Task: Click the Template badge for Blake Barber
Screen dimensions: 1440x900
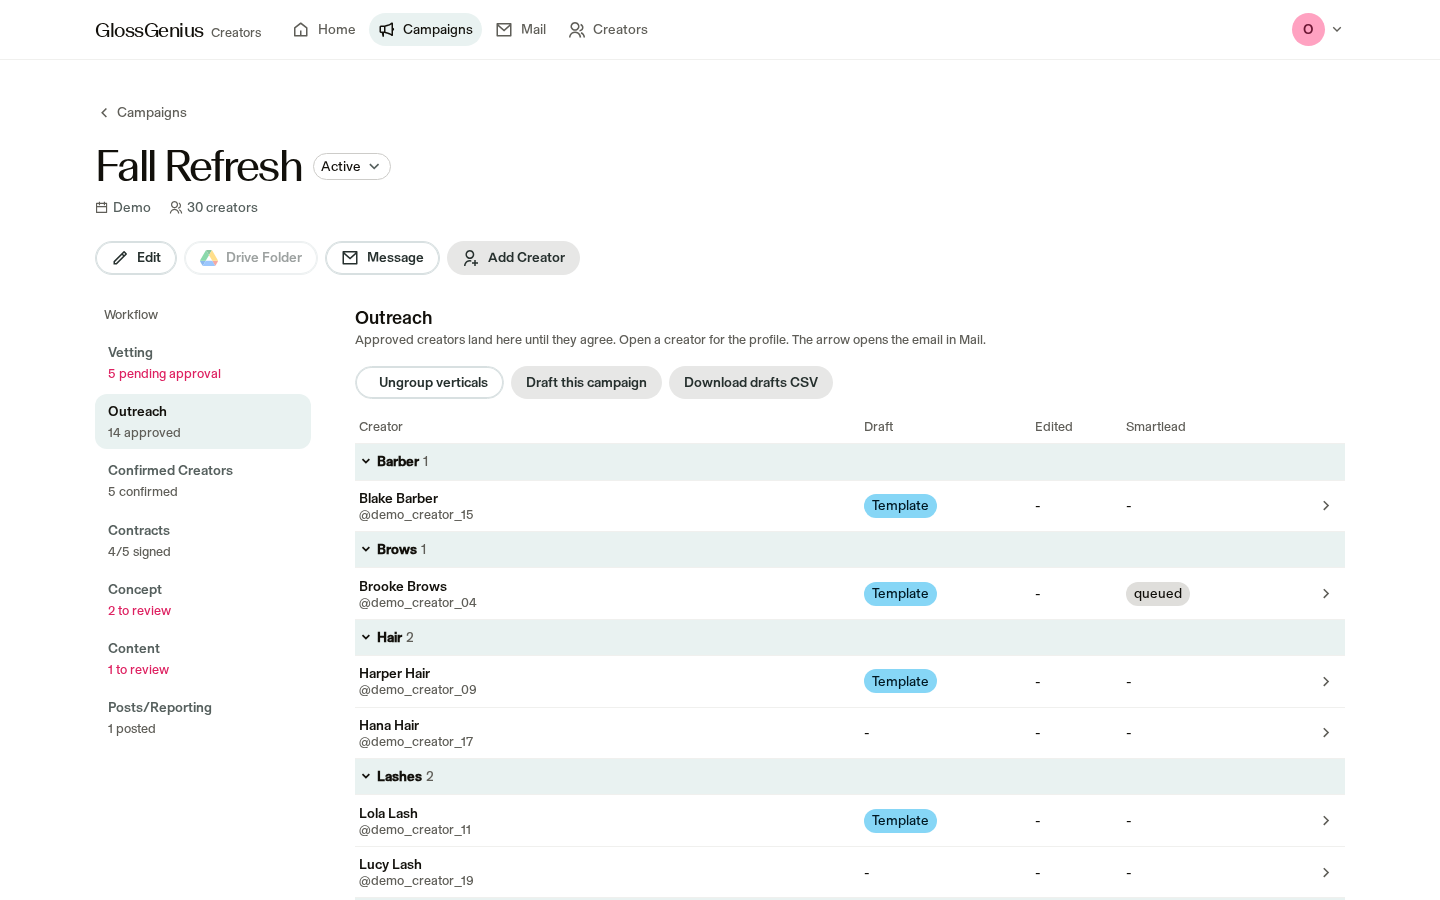Action: 900,506
